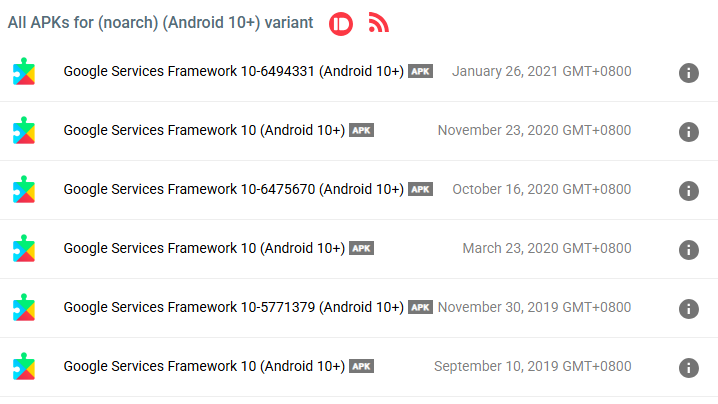Open the Framework 10 link dated September 10, 2019
The image size is (718, 404).
[204, 367]
